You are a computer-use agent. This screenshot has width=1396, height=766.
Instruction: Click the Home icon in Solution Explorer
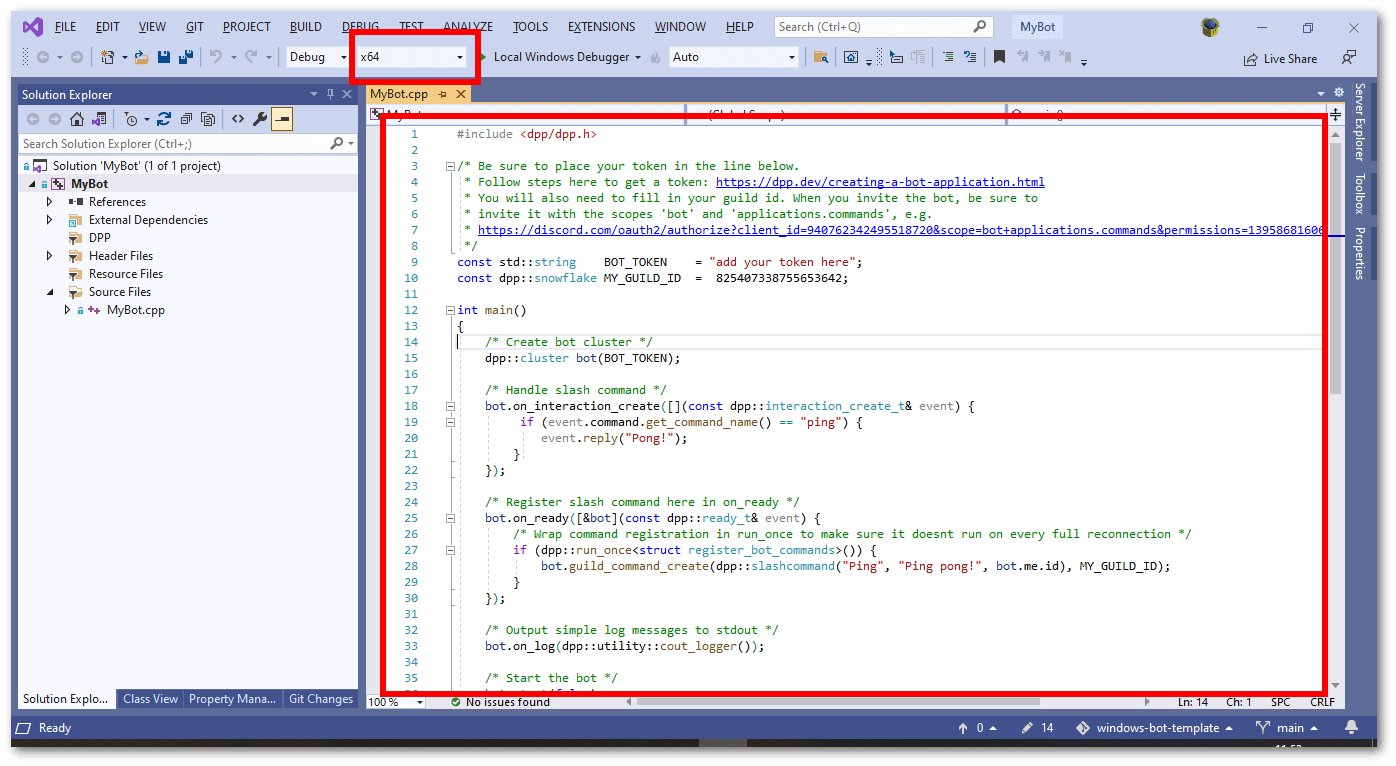click(77, 119)
